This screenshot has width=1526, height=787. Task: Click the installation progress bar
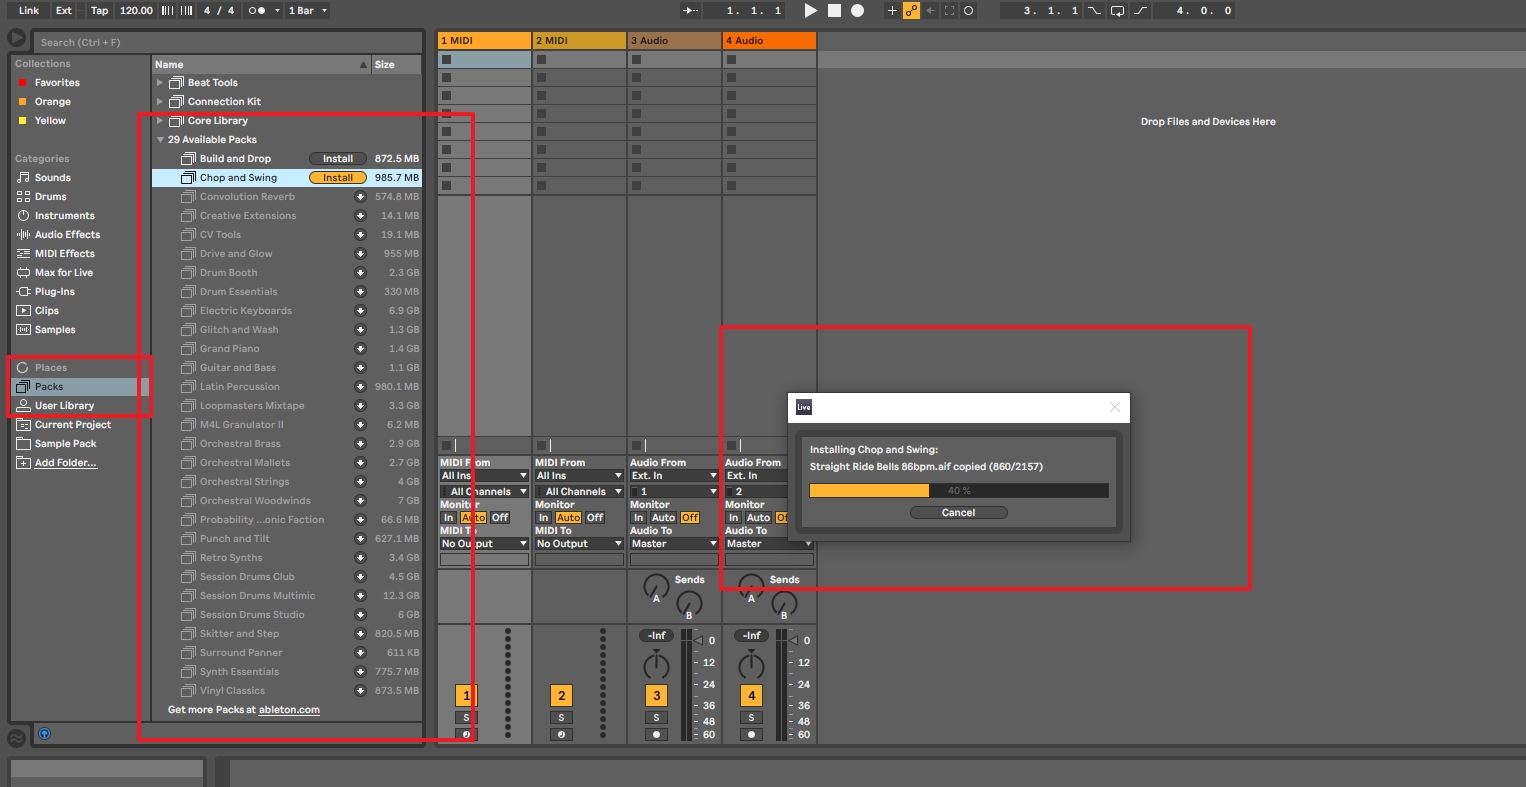(959, 490)
